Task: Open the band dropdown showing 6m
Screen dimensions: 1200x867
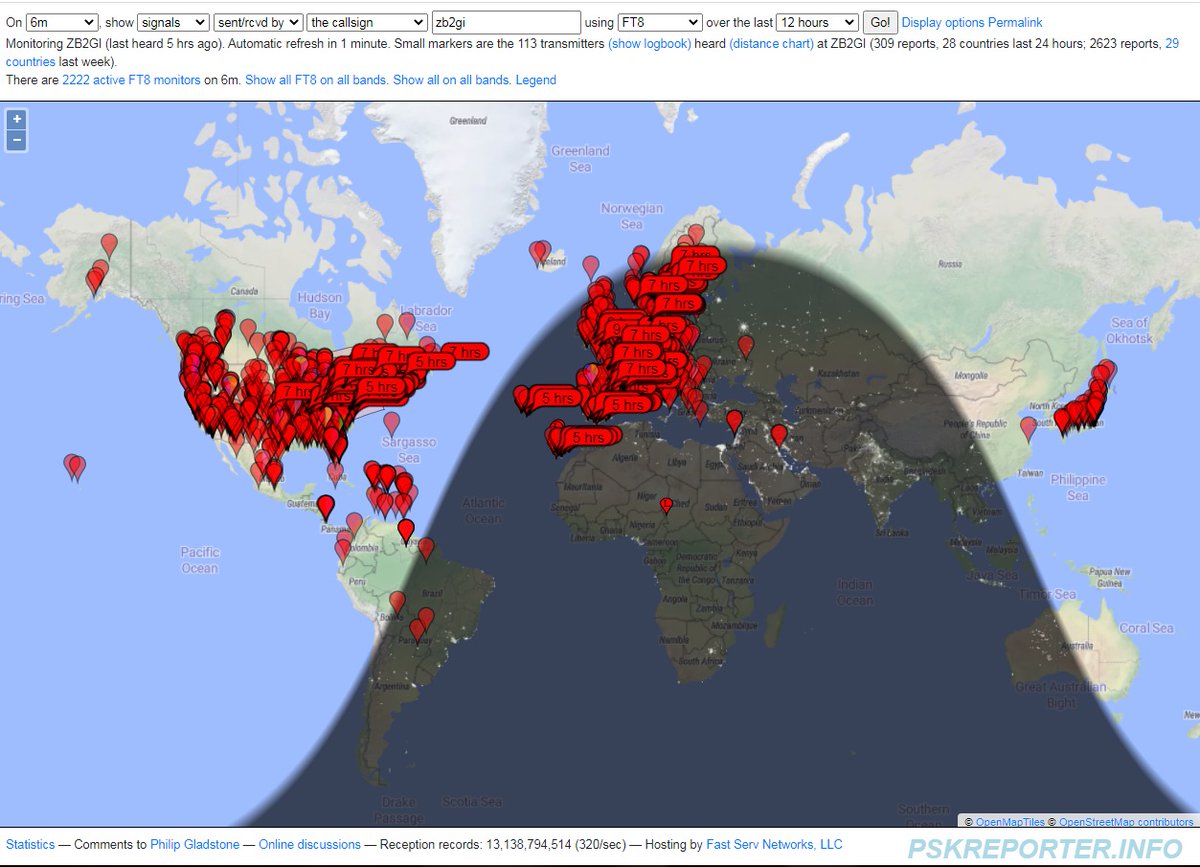Action: point(61,22)
